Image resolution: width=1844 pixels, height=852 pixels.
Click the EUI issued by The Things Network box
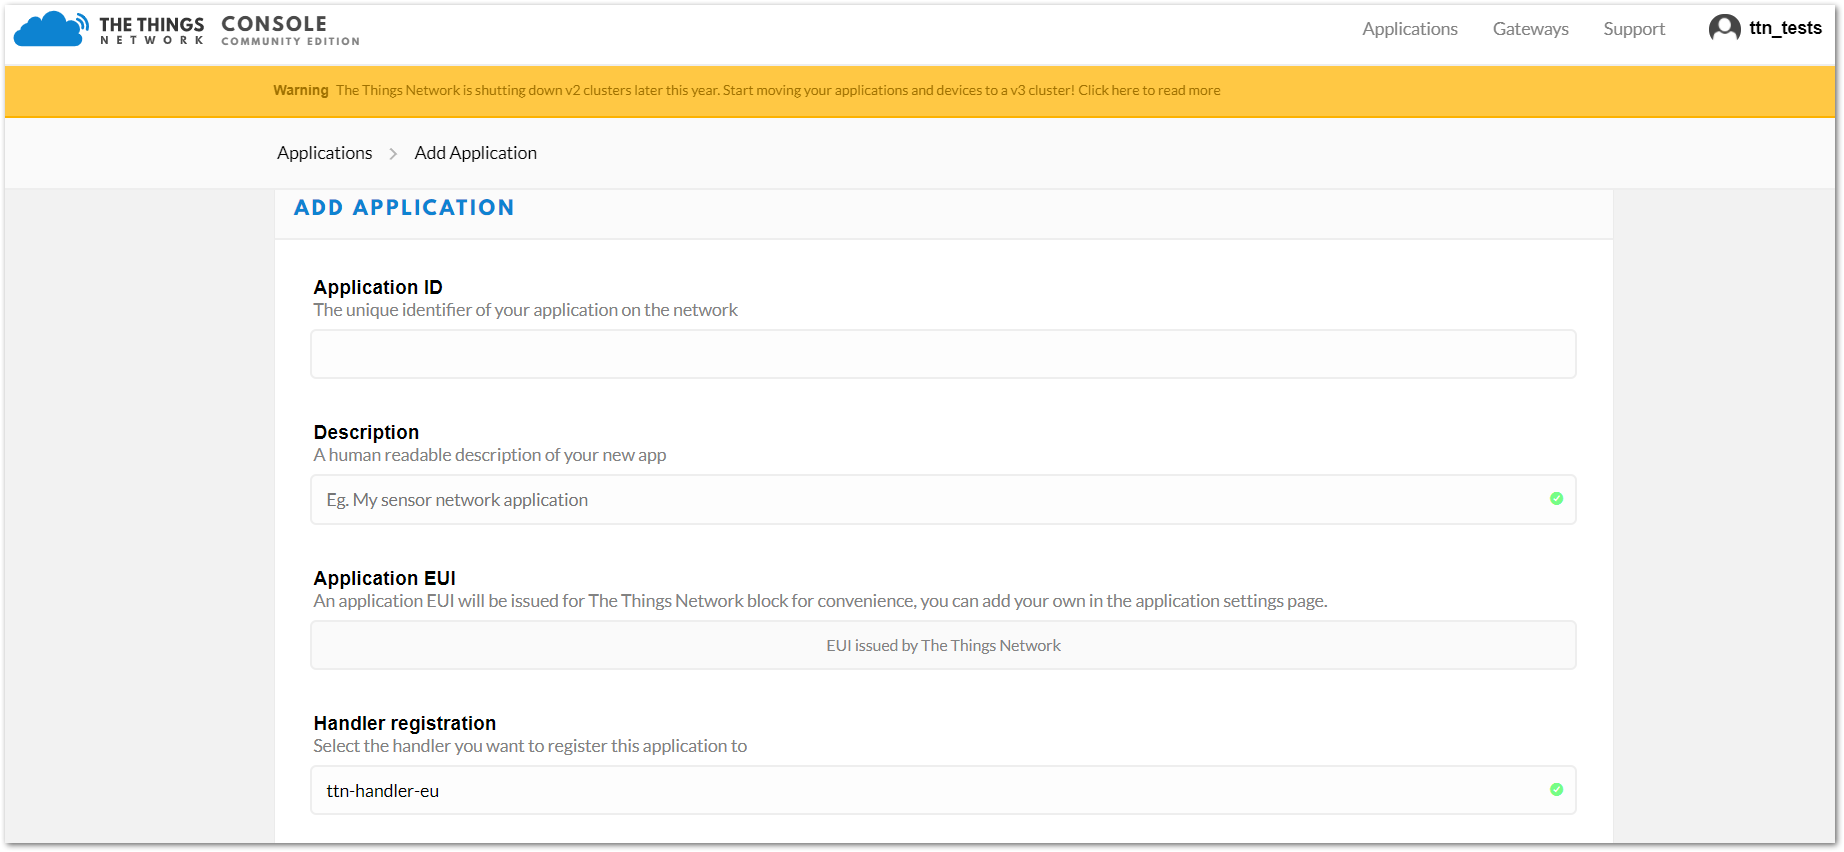[x=943, y=645]
